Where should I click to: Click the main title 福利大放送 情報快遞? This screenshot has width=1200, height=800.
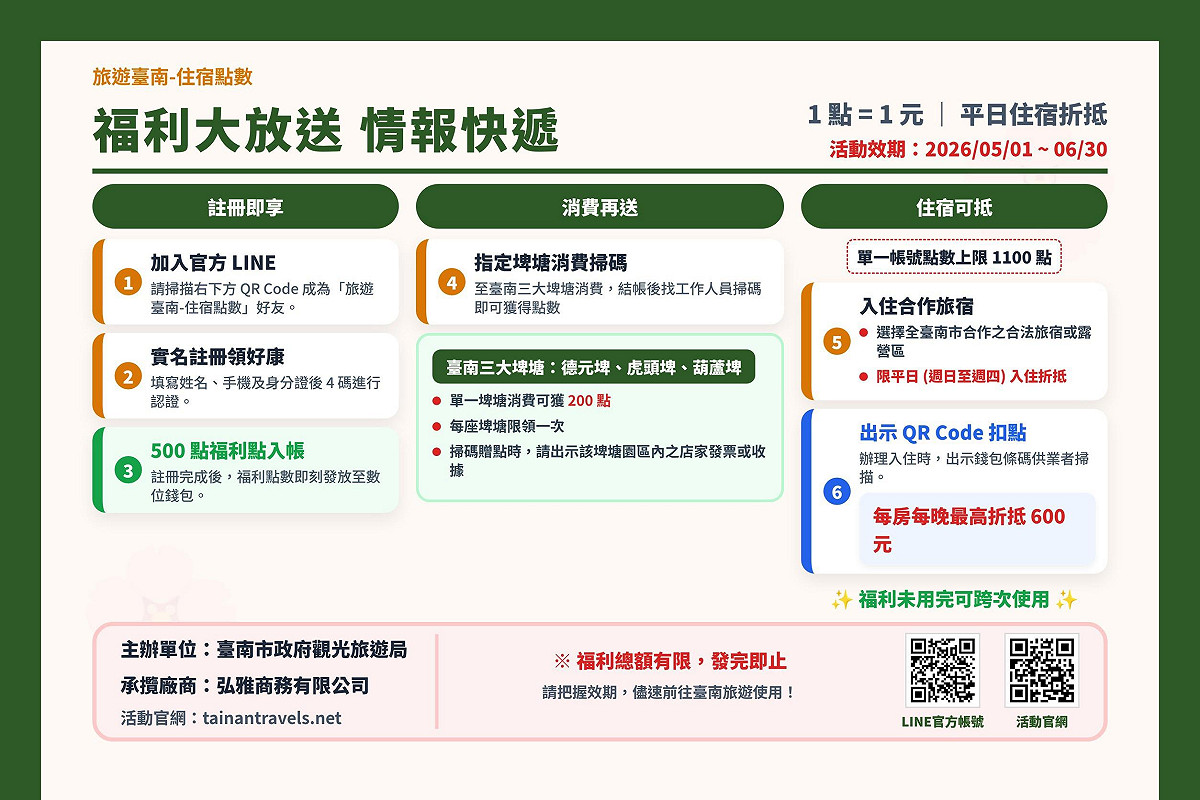[326, 130]
